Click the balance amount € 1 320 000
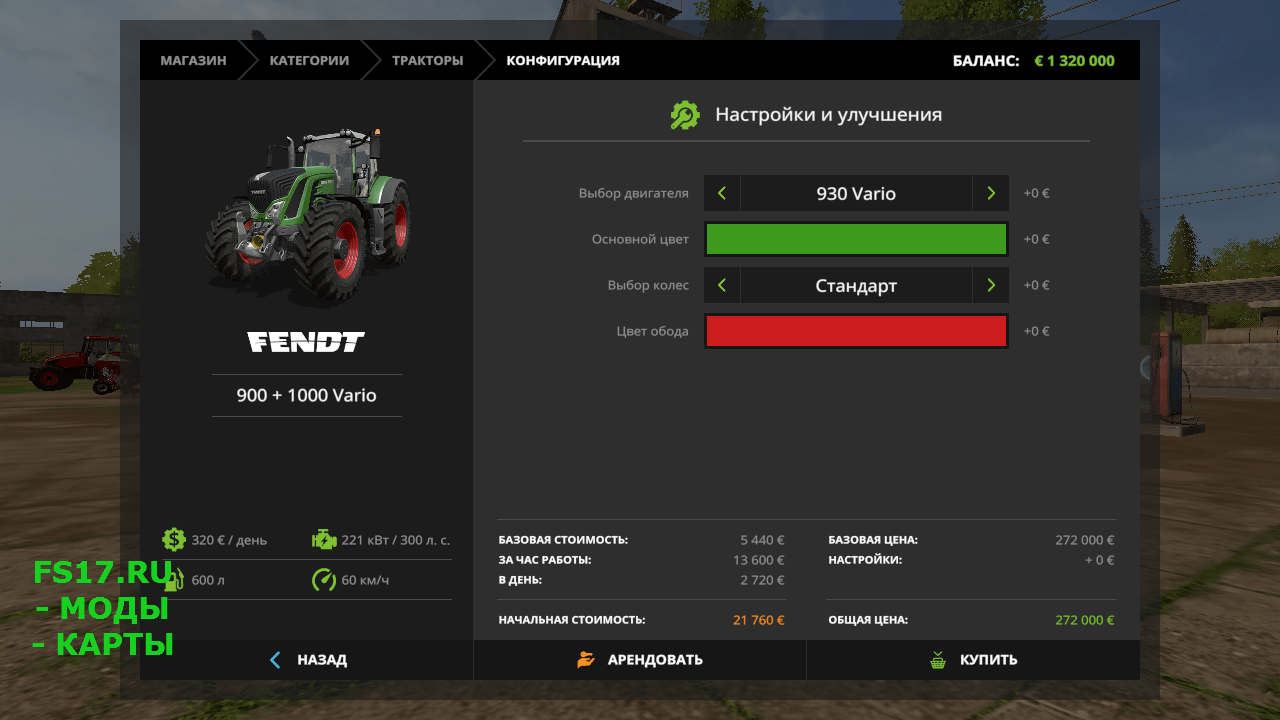Screen dimensions: 1280x720 pyautogui.click(x=1074, y=60)
